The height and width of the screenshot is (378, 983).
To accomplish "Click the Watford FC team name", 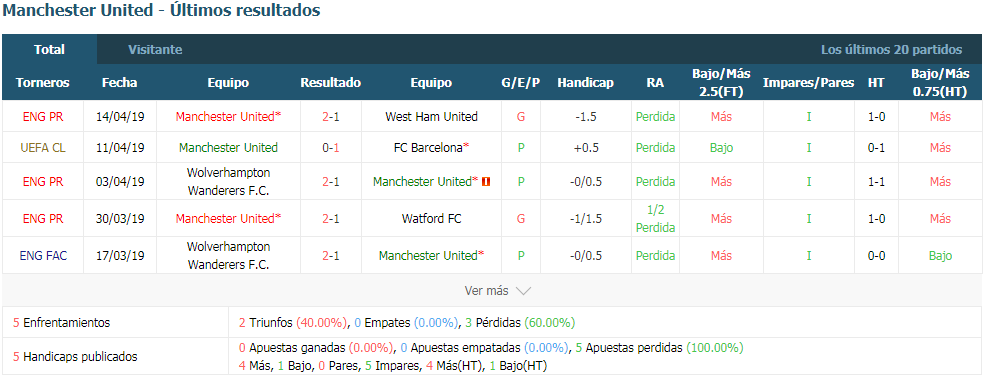I will (x=431, y=219).
